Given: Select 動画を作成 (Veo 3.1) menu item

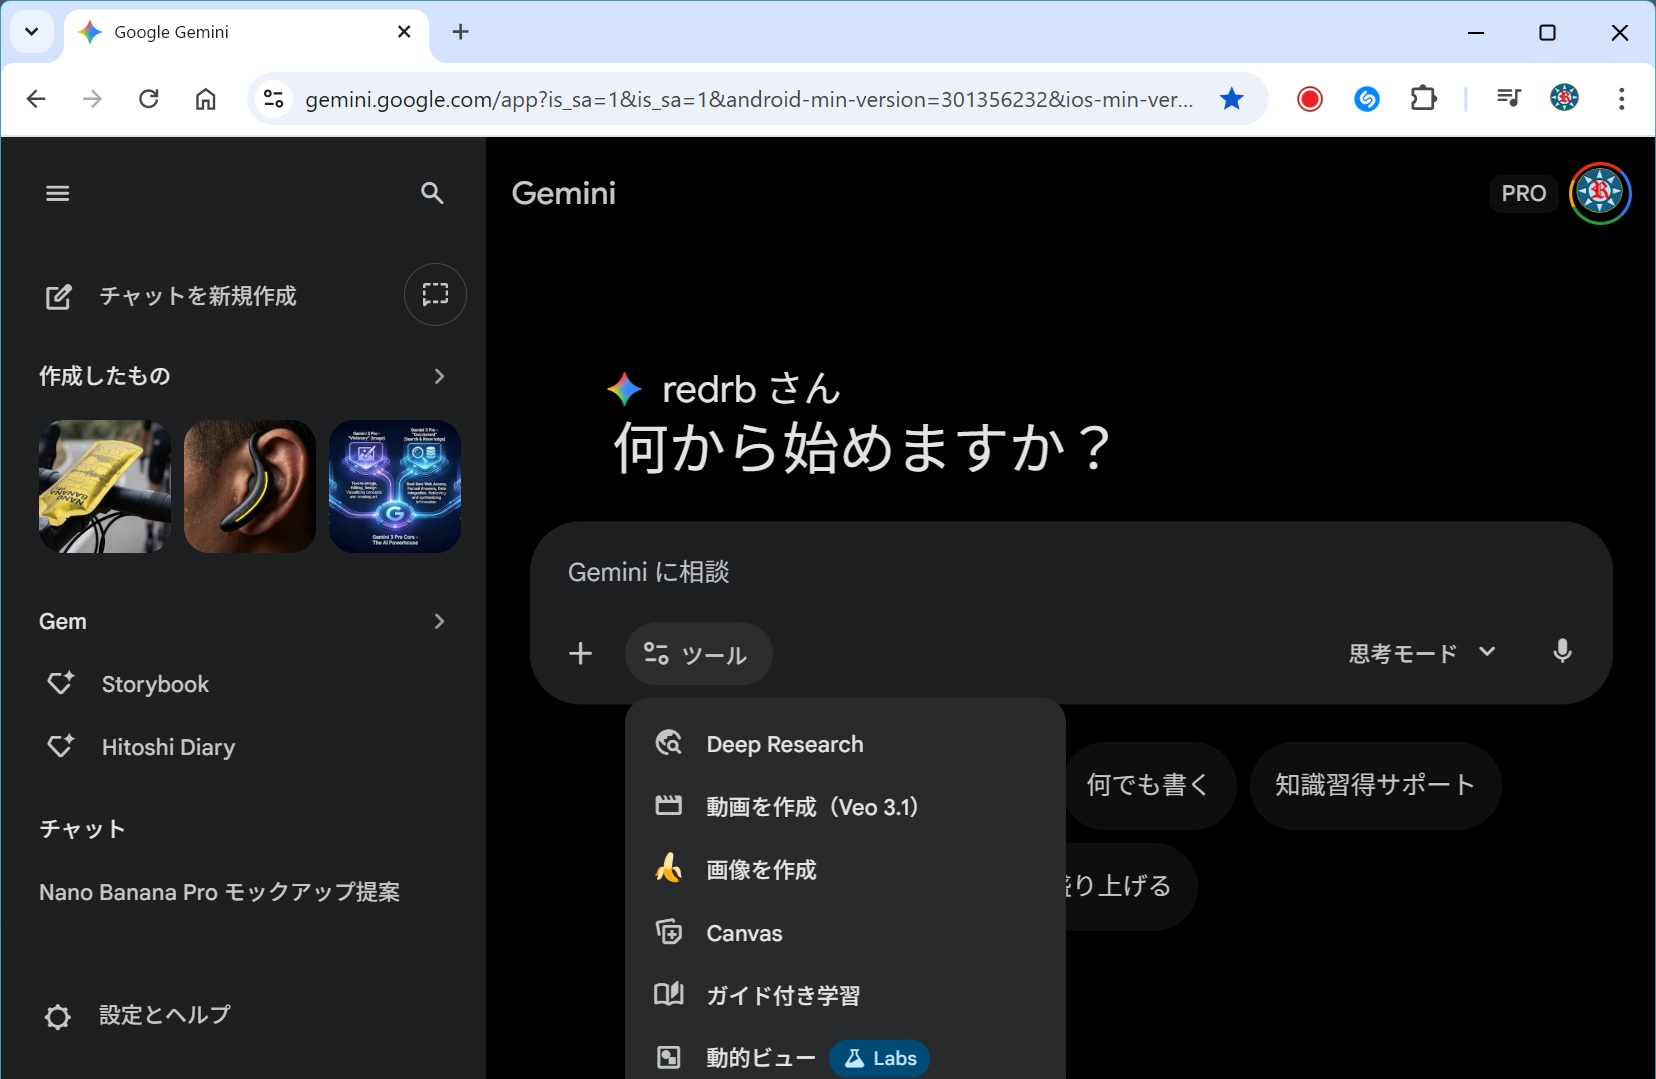Looking at the screenshot, I should [811, 807].
